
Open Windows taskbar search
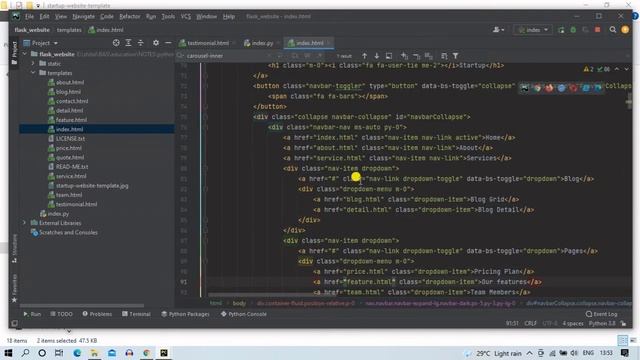tap(25, 353)
